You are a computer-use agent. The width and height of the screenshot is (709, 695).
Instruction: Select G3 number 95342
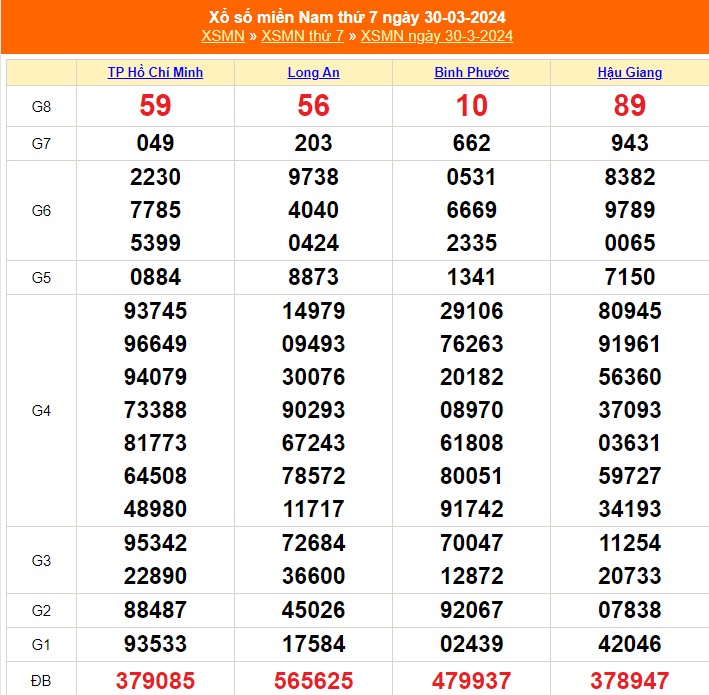155,543
